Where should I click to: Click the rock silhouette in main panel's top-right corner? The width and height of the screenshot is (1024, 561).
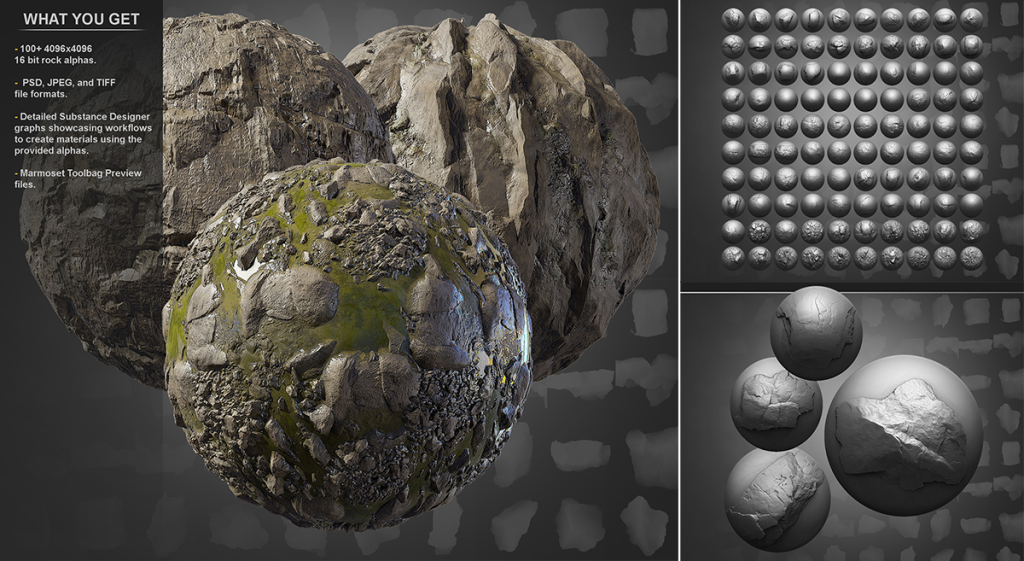pos(650,30)
